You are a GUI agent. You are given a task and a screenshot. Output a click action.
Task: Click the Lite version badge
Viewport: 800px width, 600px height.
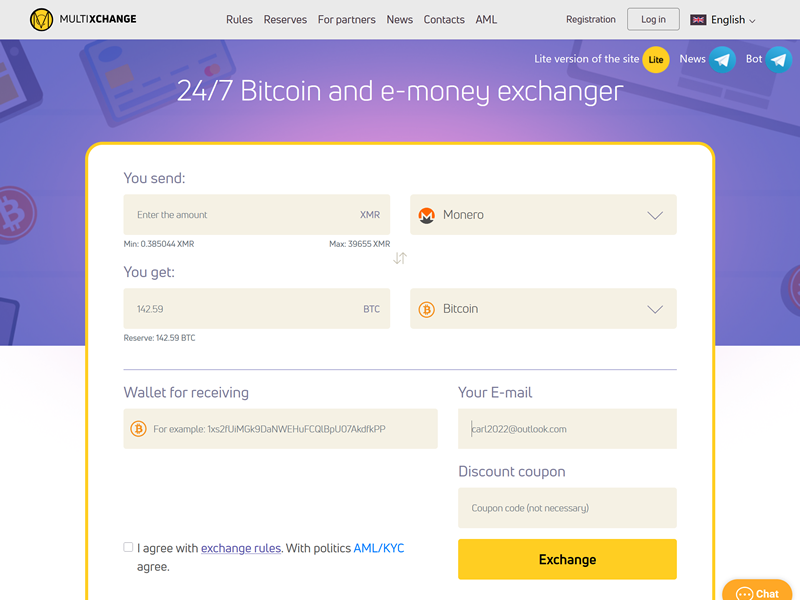coord(656,59)
